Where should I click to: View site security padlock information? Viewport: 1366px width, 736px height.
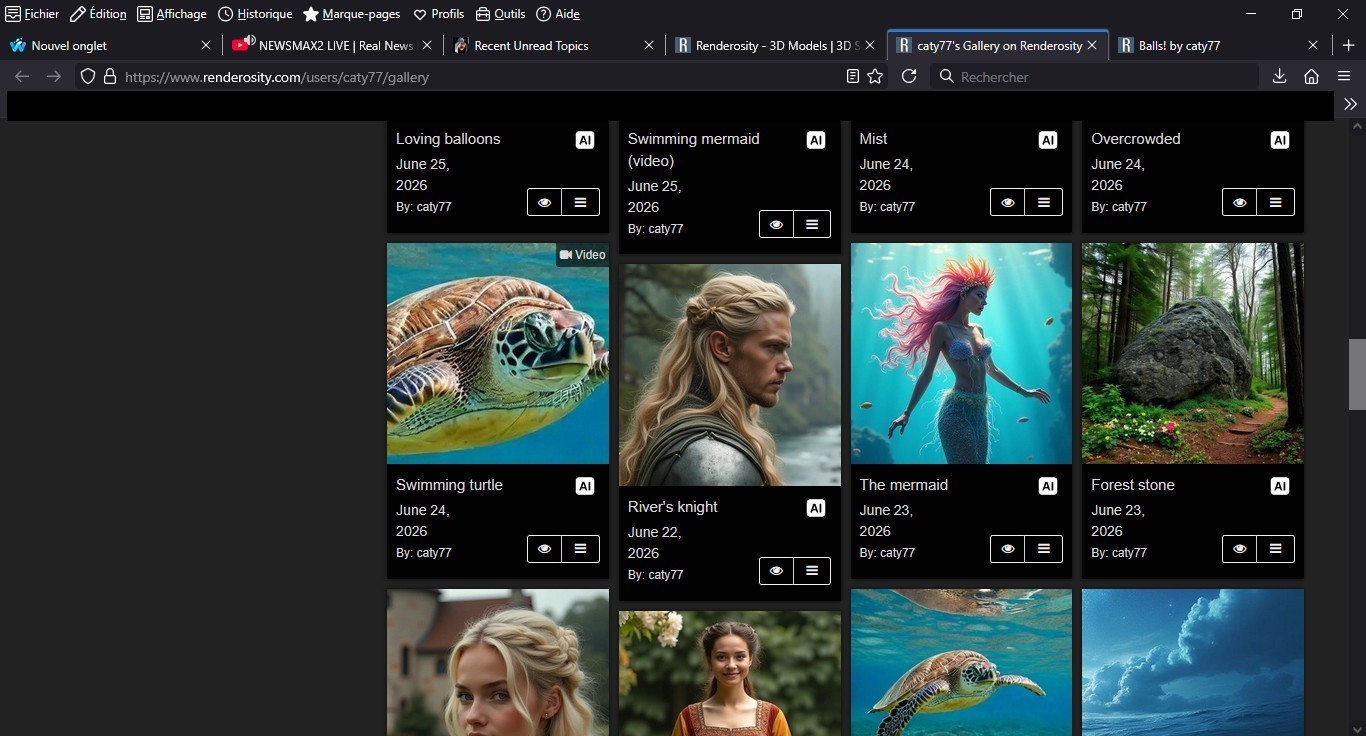tap(110, 76)
